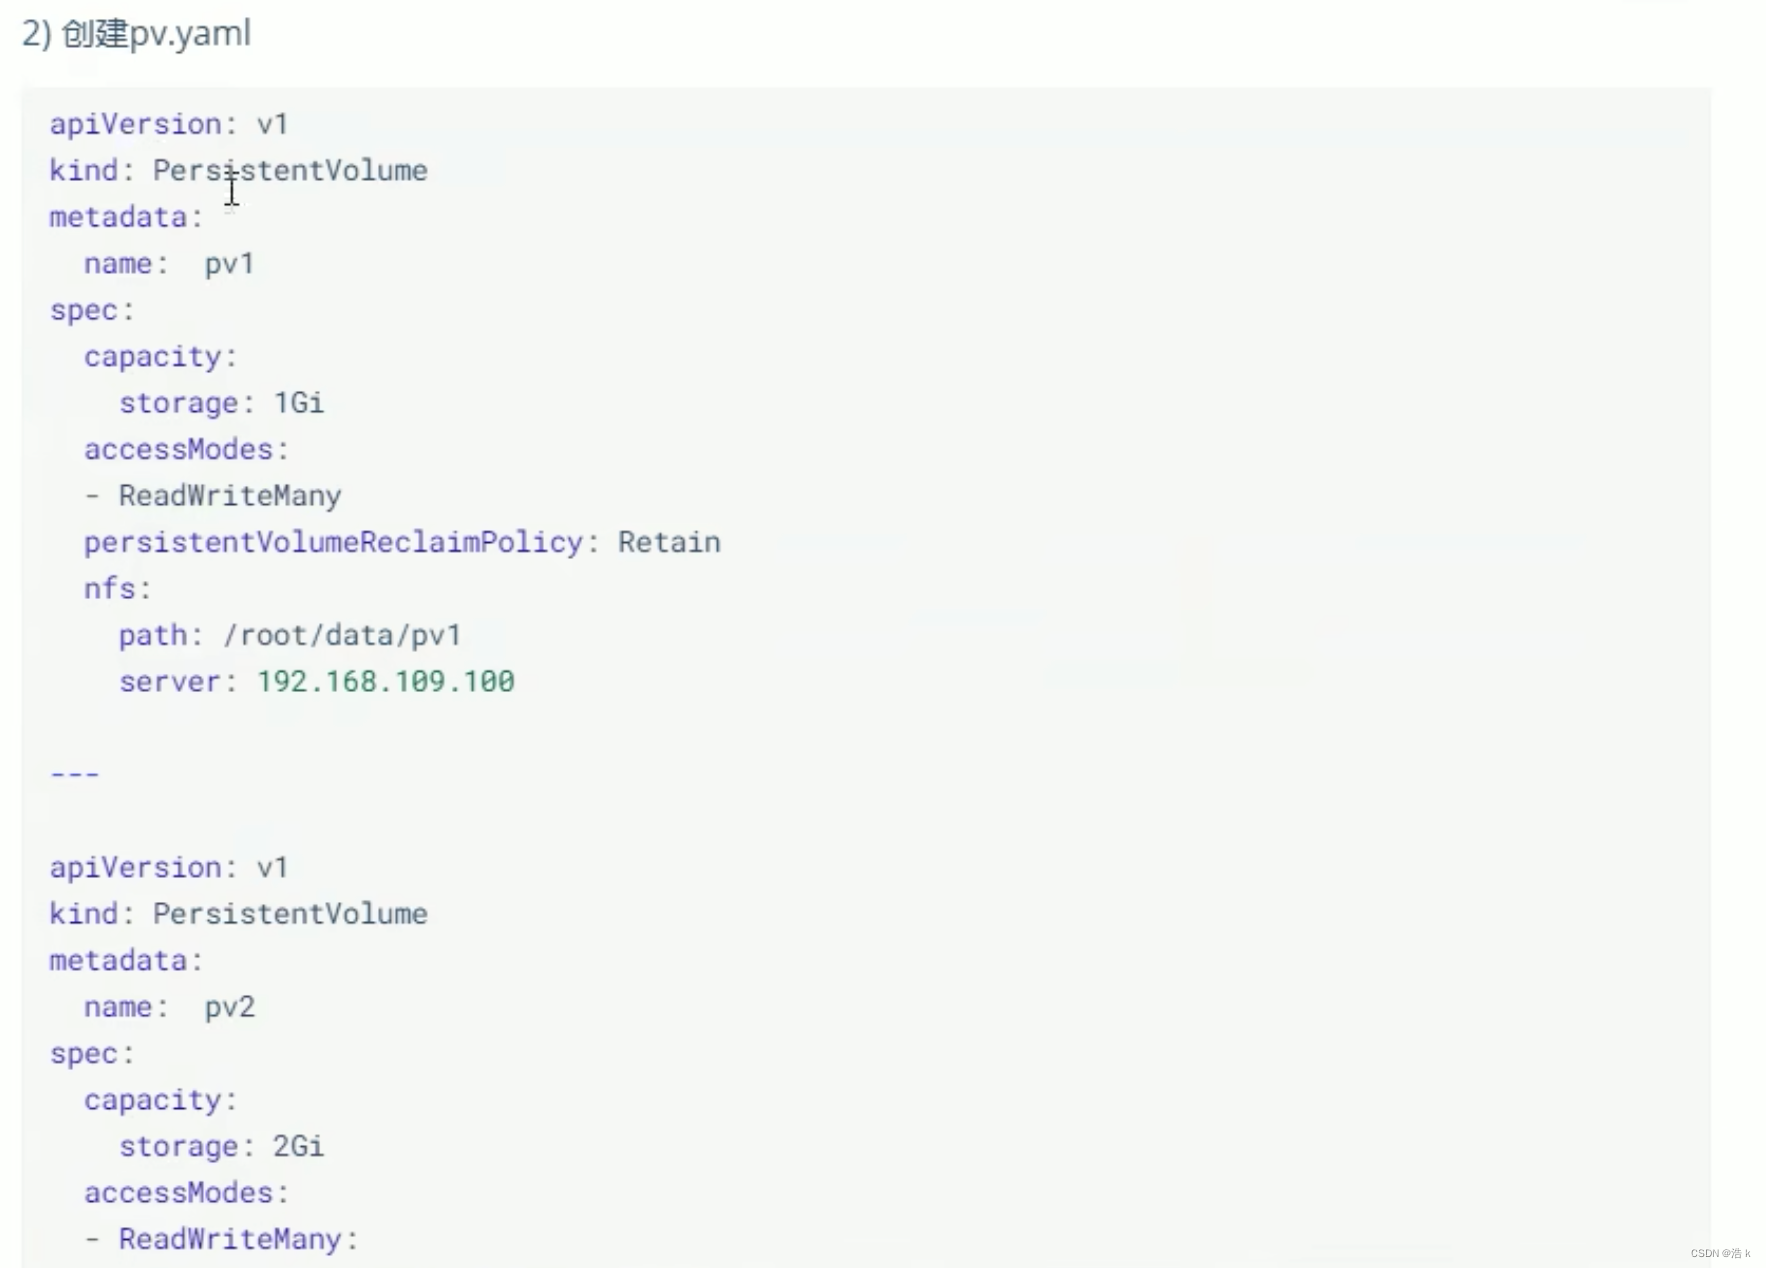Click the 'path: /root/data/pv1' line
The image size is (1766, 1268).
290,635
